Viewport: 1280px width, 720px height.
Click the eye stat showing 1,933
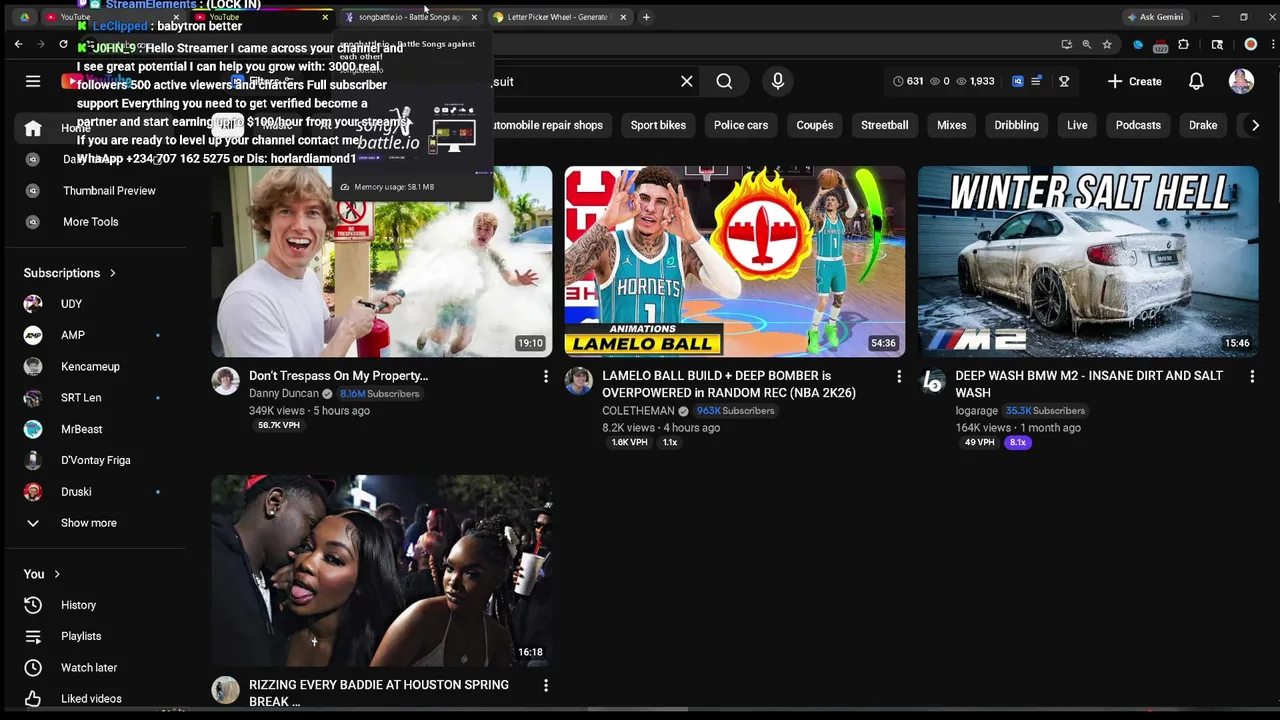[975, 81]
